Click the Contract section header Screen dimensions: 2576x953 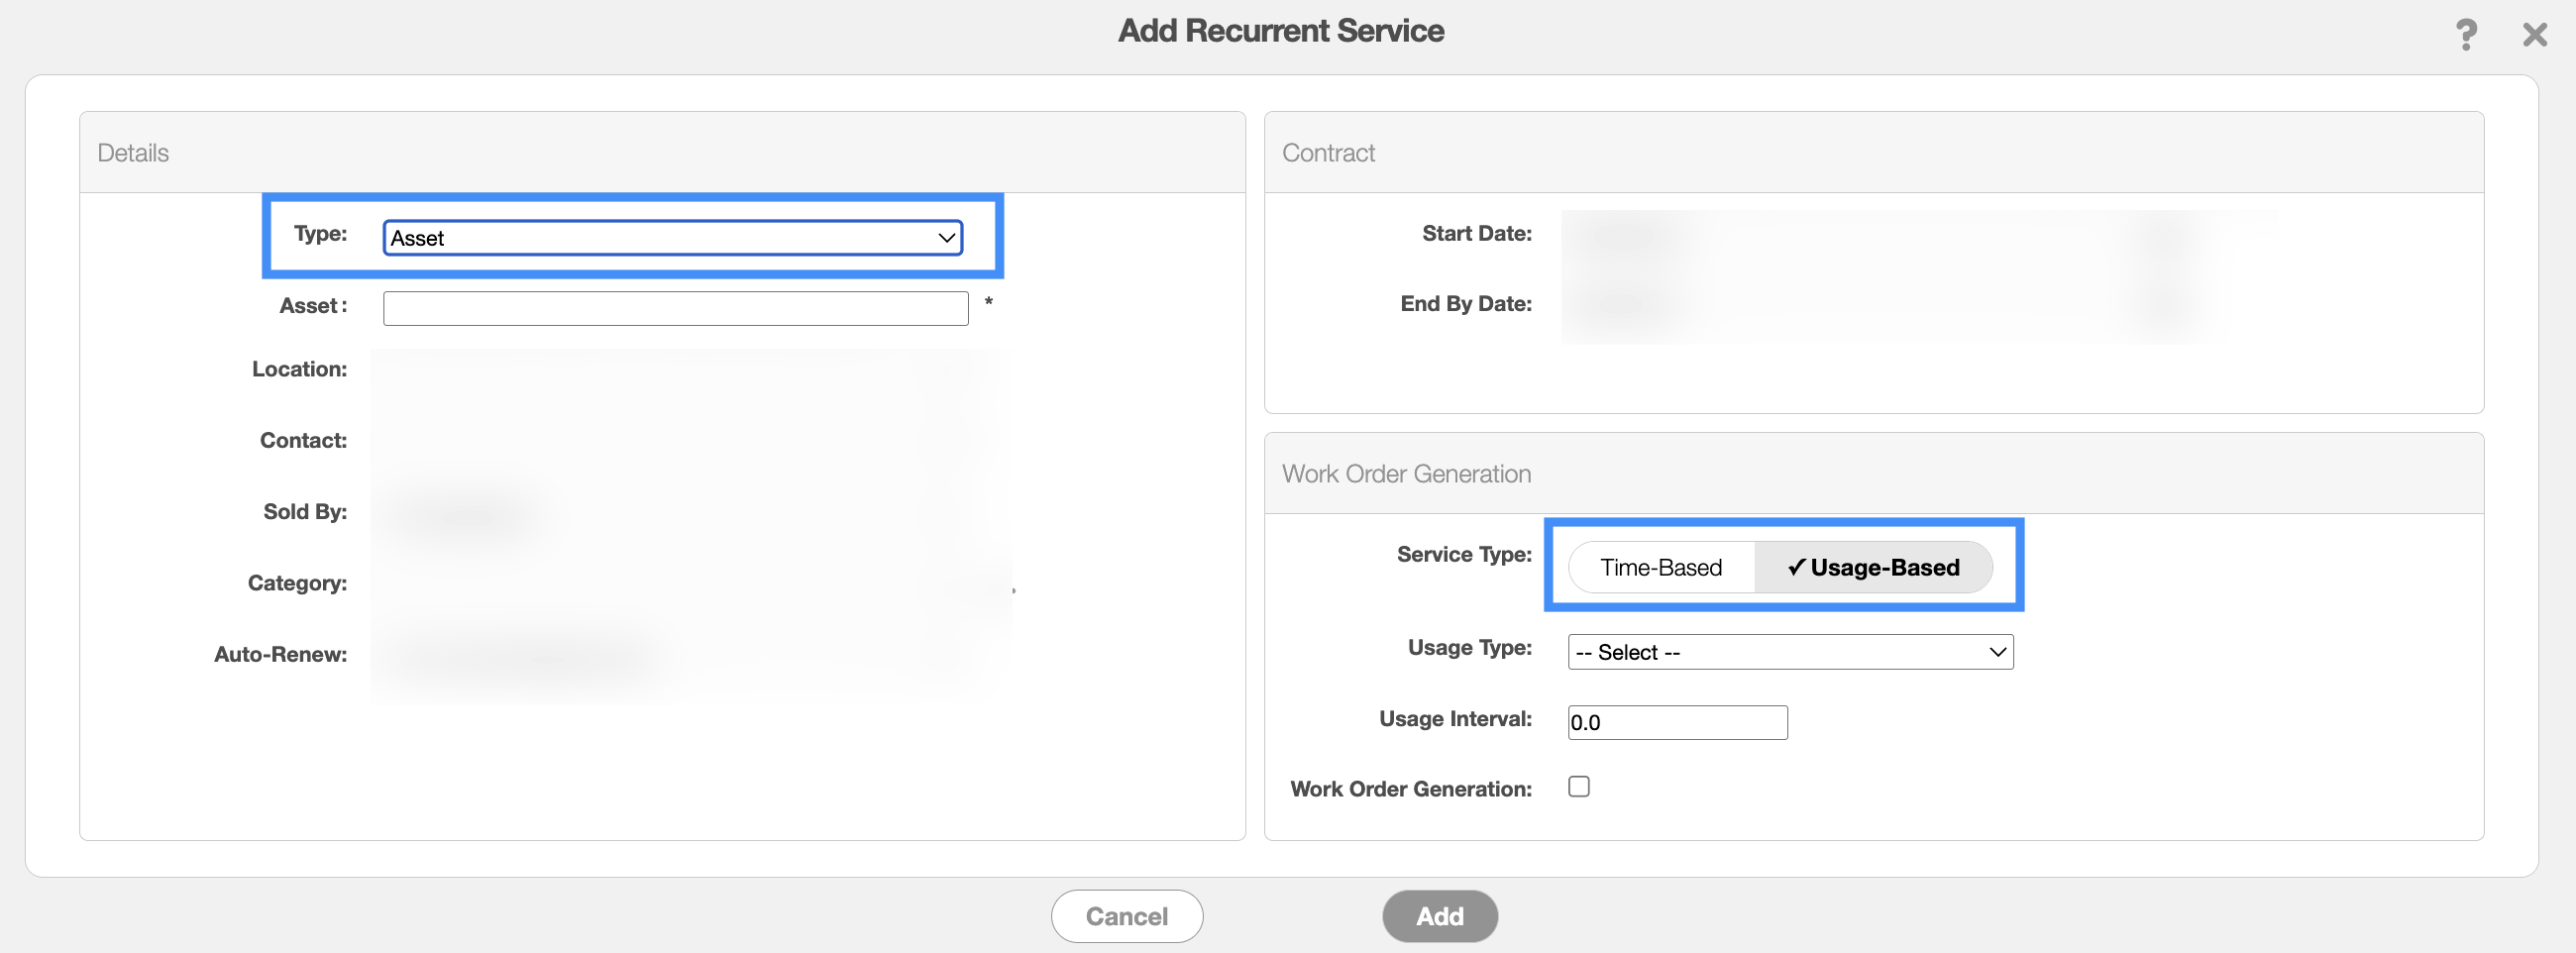click(1328, 153)
